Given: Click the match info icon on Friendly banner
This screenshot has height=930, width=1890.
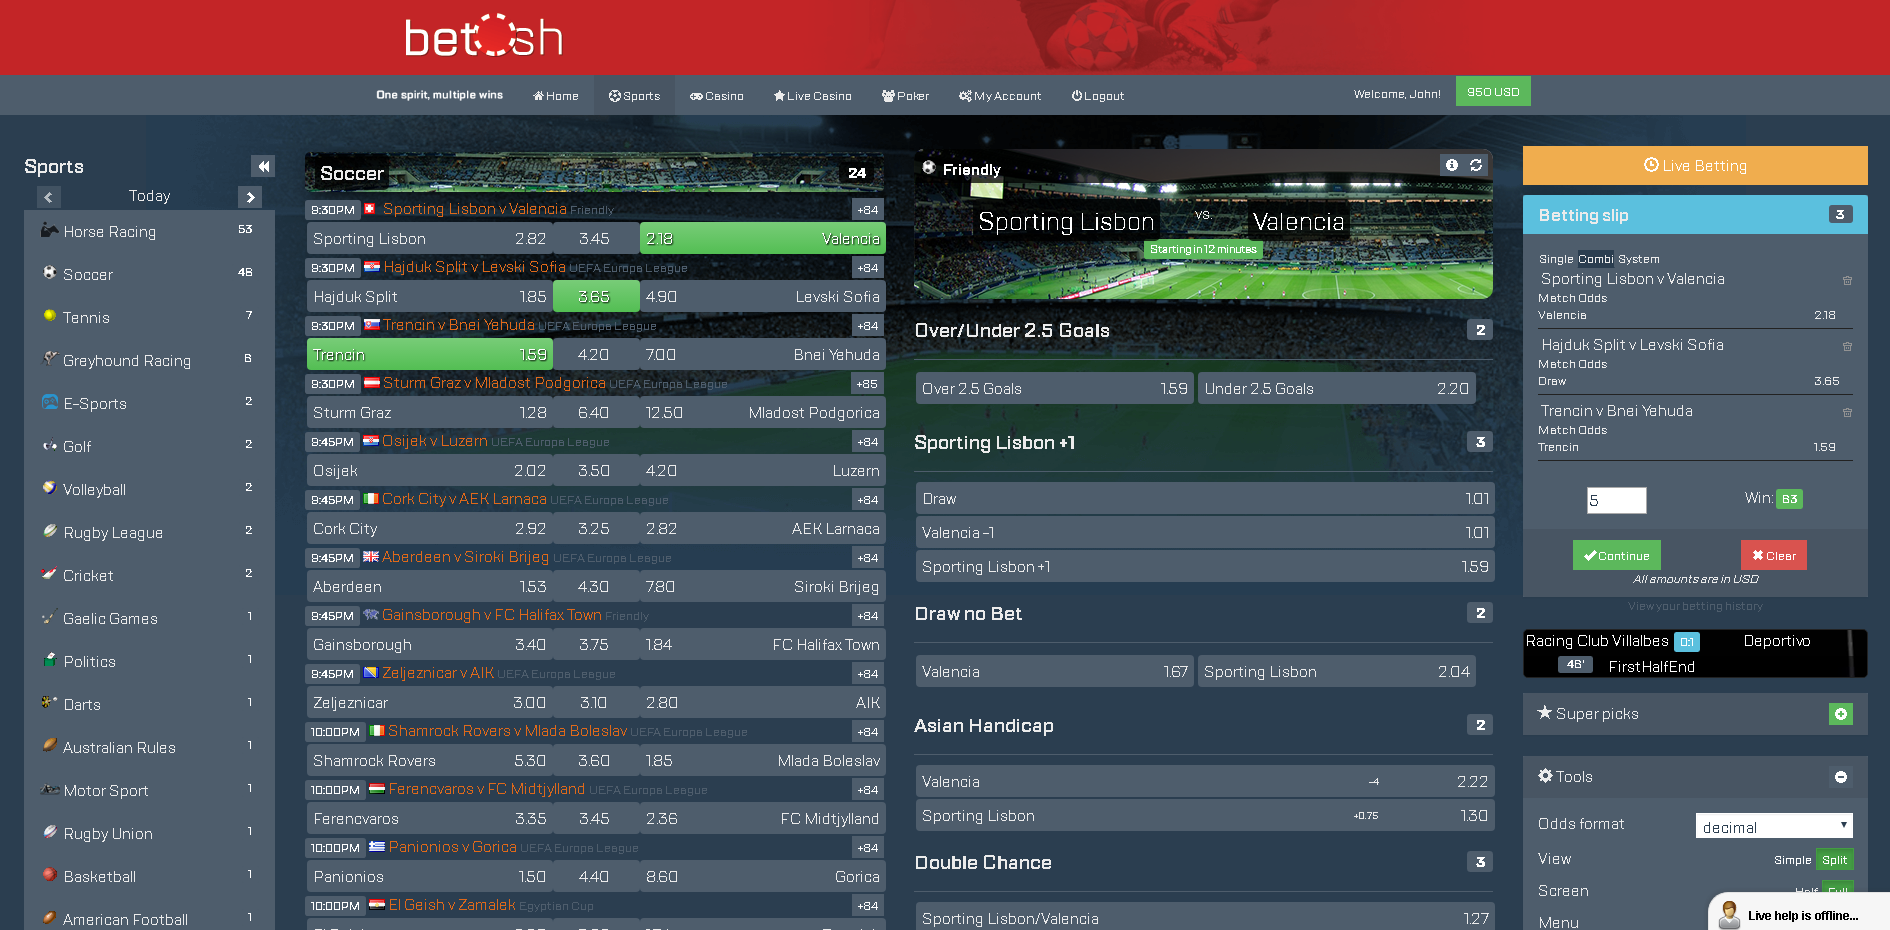Looking at the screenshot, I should click(x=1451, y=165).
